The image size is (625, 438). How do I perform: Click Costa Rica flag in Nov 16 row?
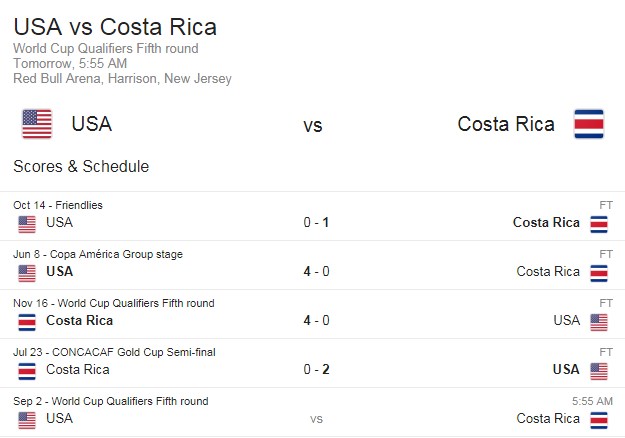27,322
